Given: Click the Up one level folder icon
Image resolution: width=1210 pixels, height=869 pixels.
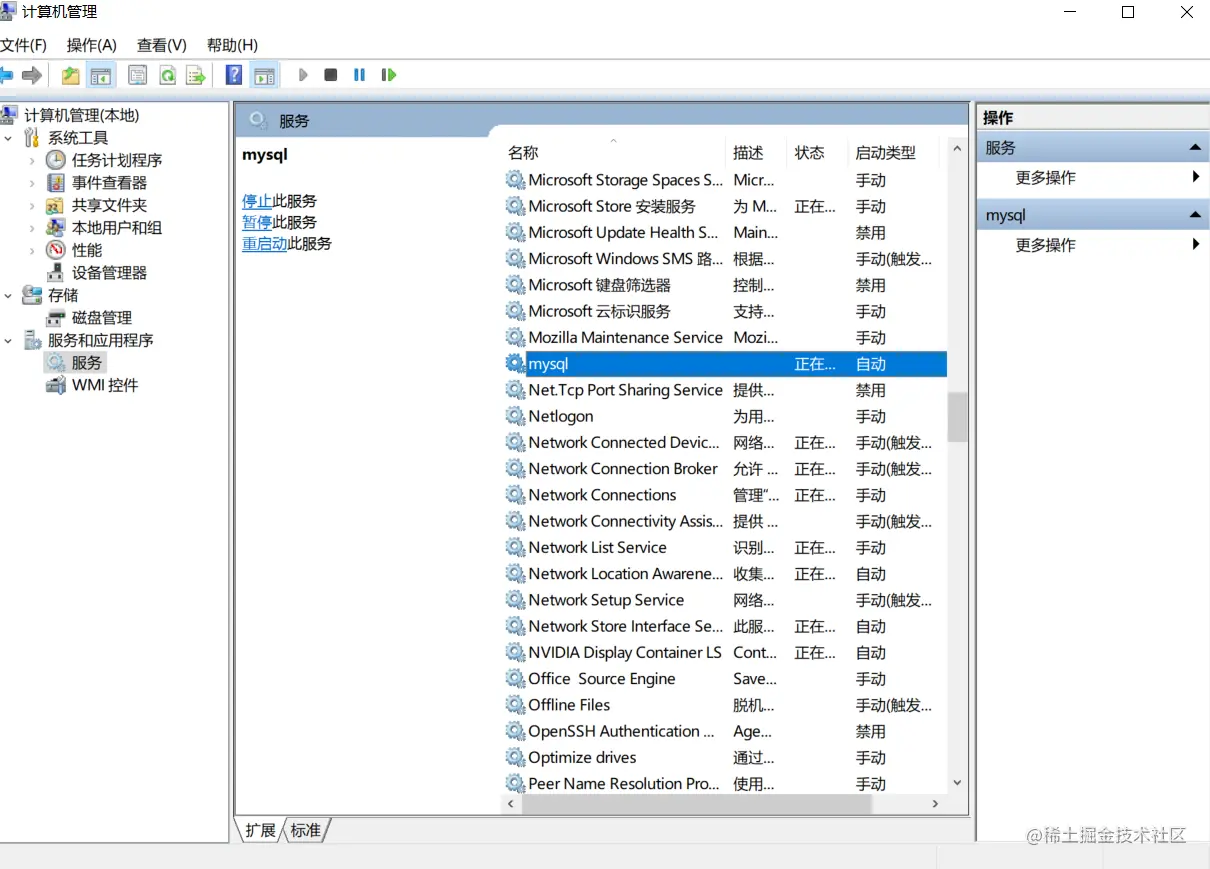Looking at the screenshot, I should click(x=70, y=75).
